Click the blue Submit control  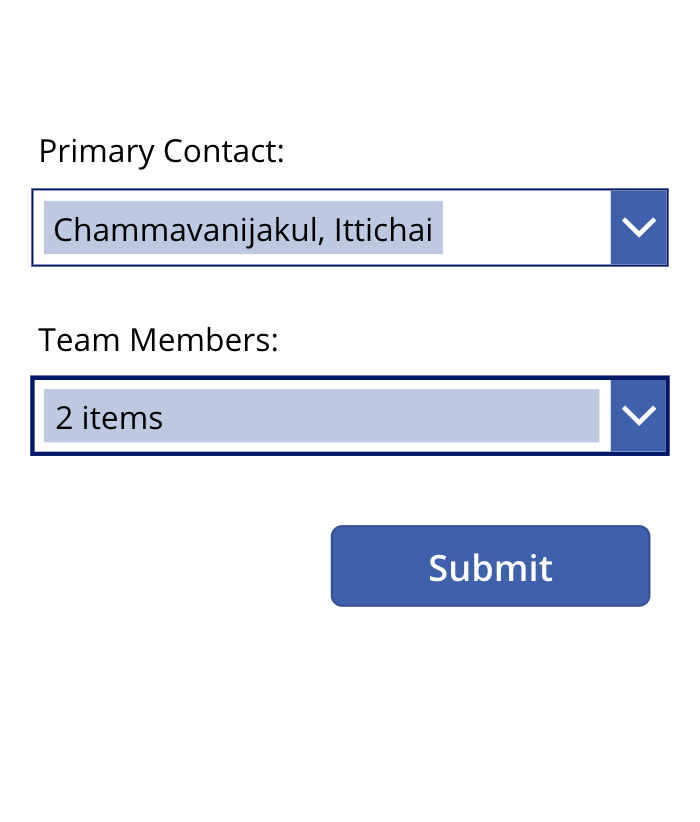(x=489, y=566)
